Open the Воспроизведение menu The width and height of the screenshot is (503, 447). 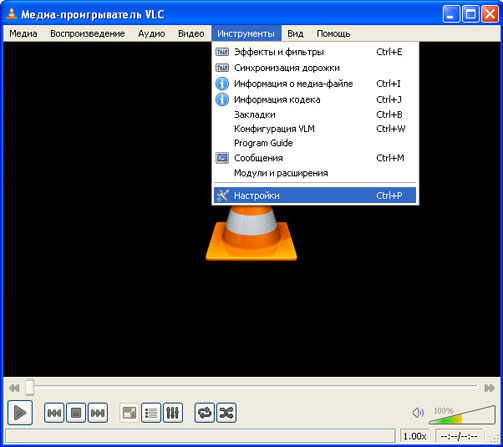[x=87, y=34]
